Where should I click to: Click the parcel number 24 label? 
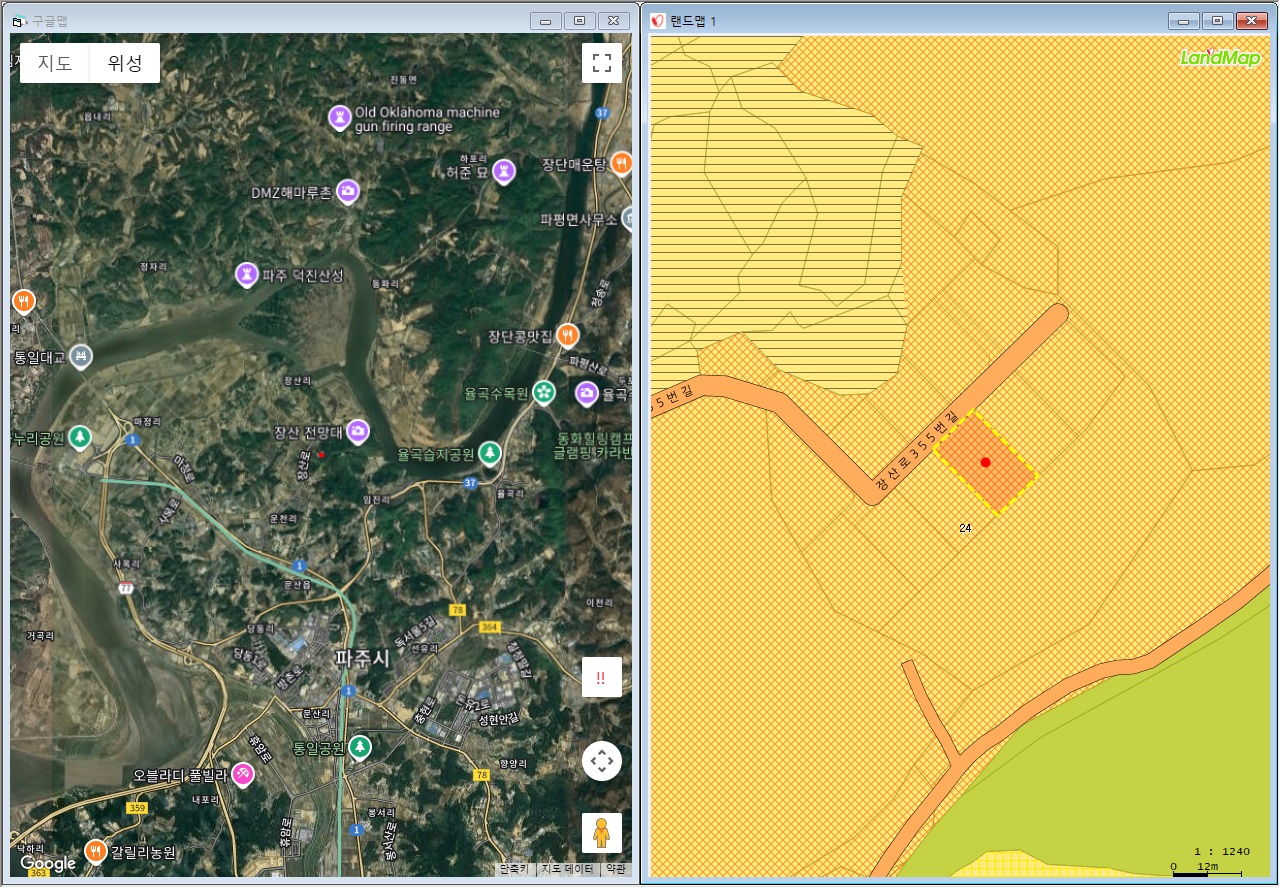965,527
